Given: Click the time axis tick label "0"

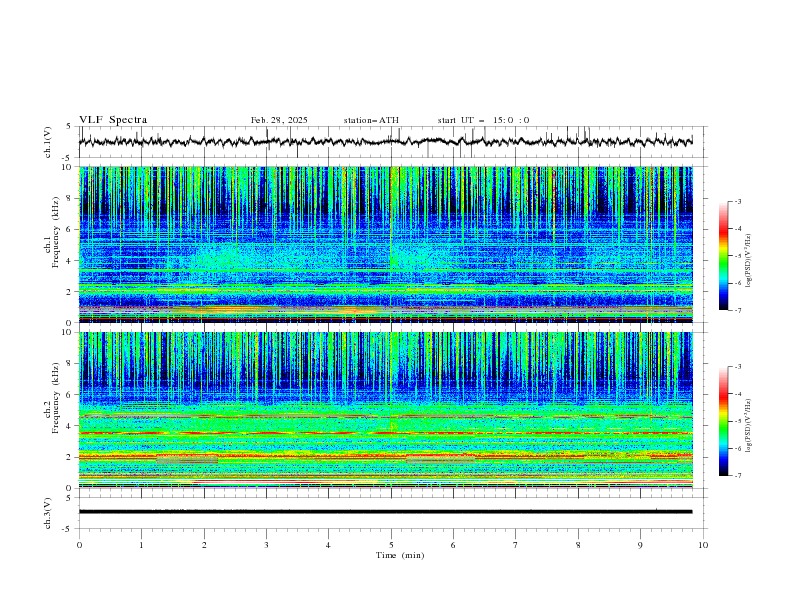Looking at the screenshot, I should (79, 545).
